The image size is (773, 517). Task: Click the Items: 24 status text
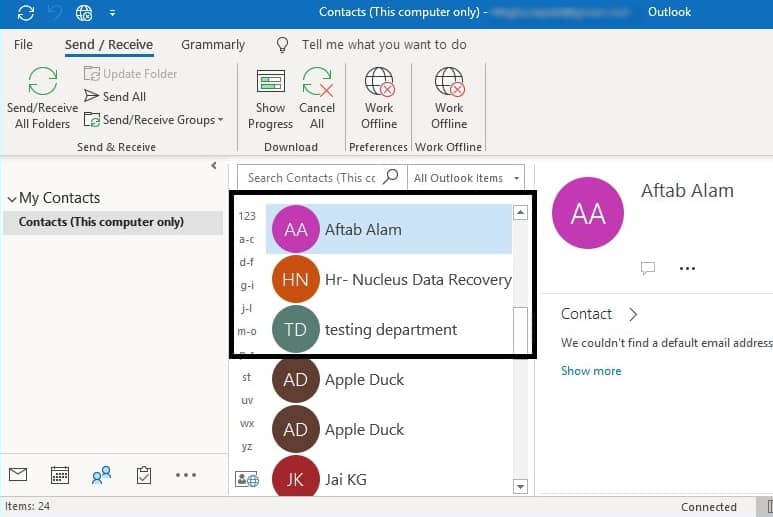[28, 506]
